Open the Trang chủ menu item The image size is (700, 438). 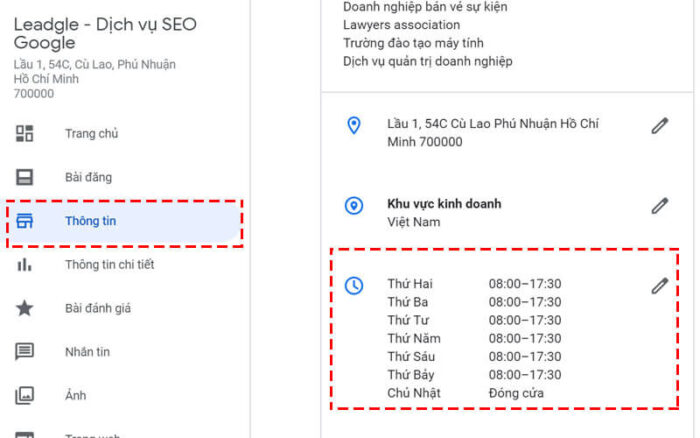click(92, 133)
